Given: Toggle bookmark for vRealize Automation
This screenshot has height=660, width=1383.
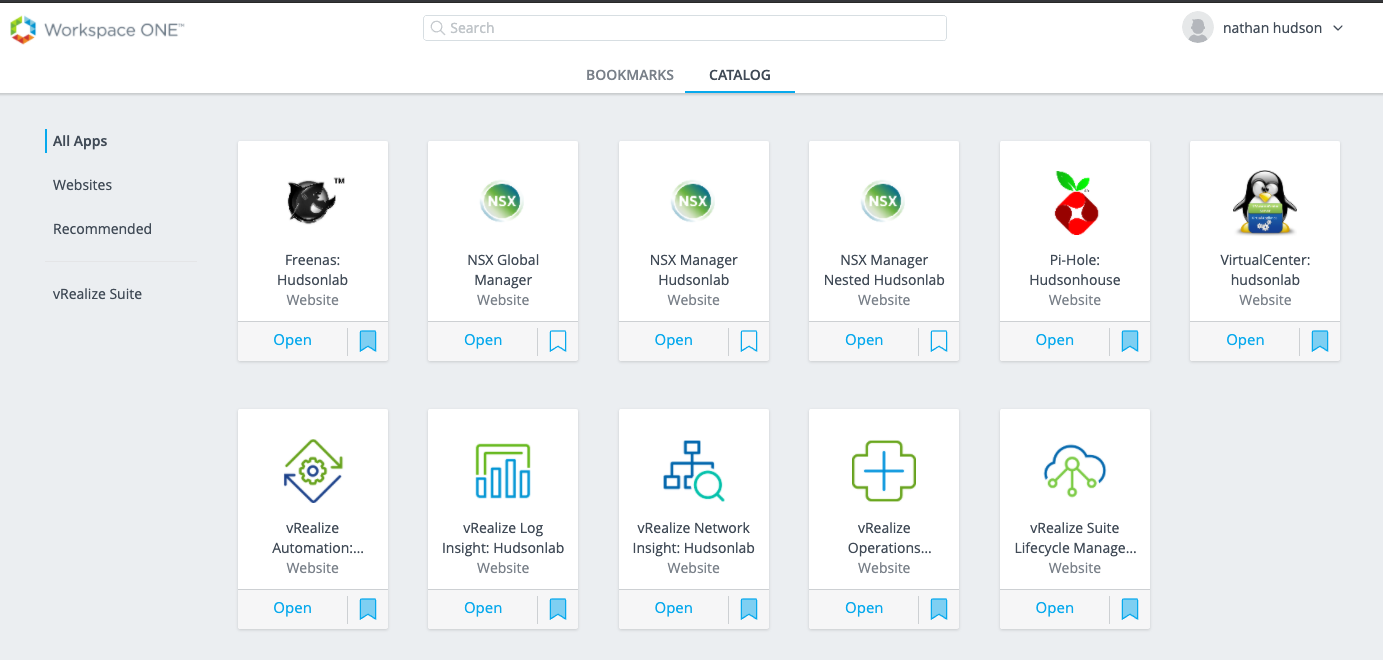Looking at the screenshot, I should pyautogui.click(x=368, y=609).
